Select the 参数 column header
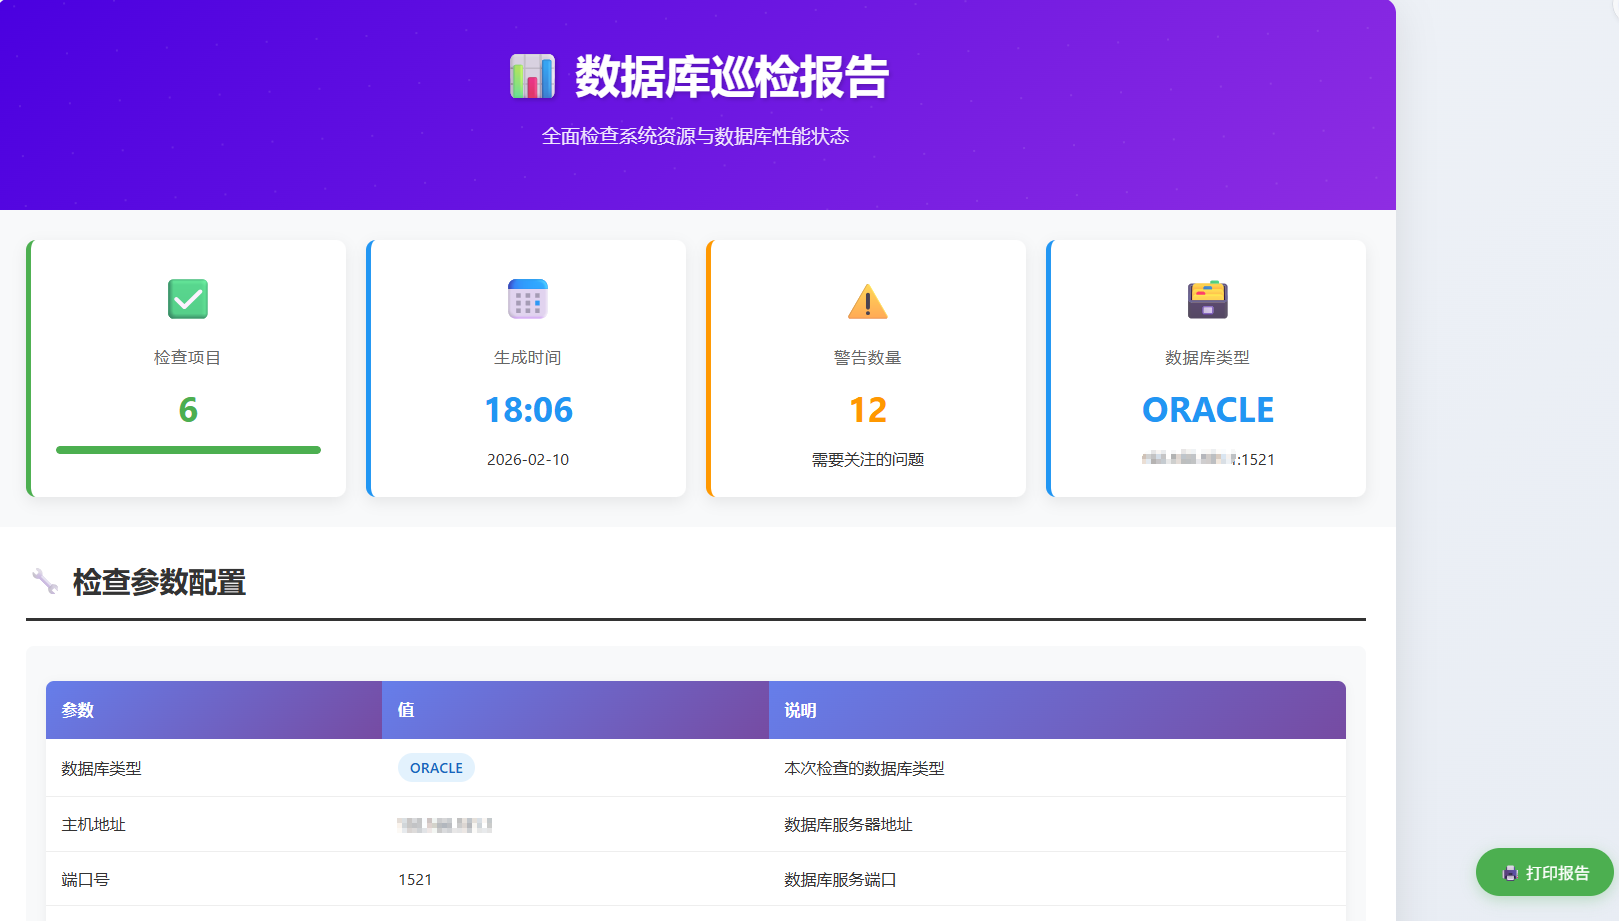The width and height of the screenshot is (1619, 921). (214, 710)
